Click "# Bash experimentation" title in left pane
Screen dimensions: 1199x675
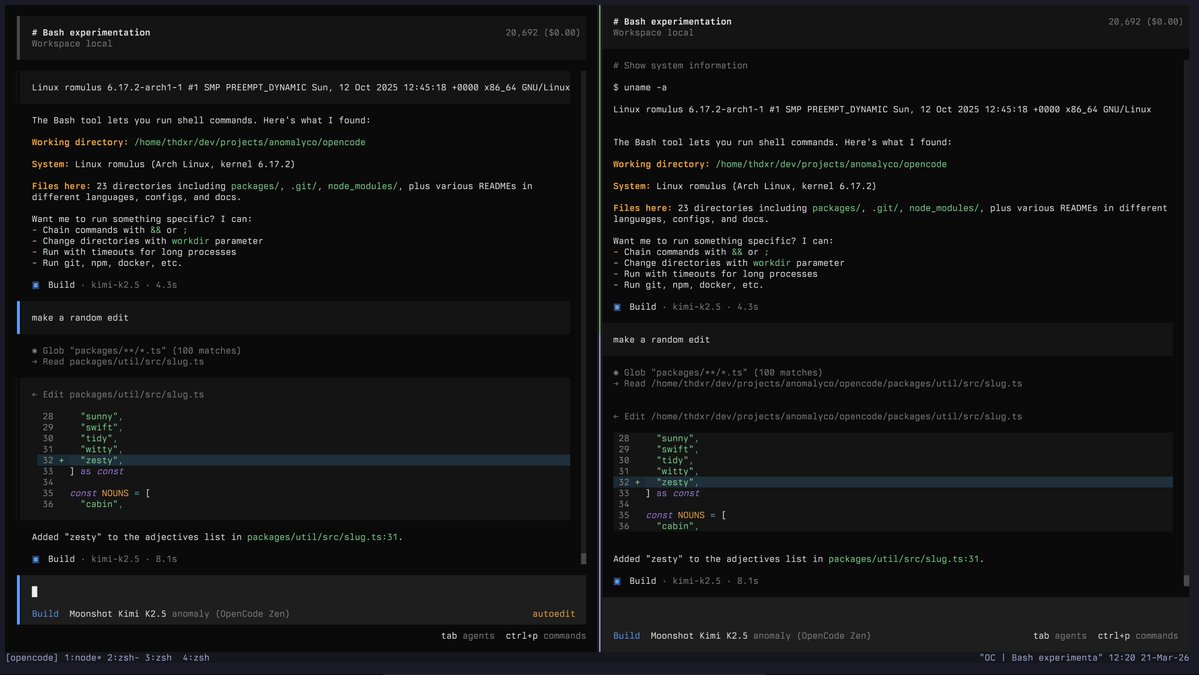coord(91,33)
